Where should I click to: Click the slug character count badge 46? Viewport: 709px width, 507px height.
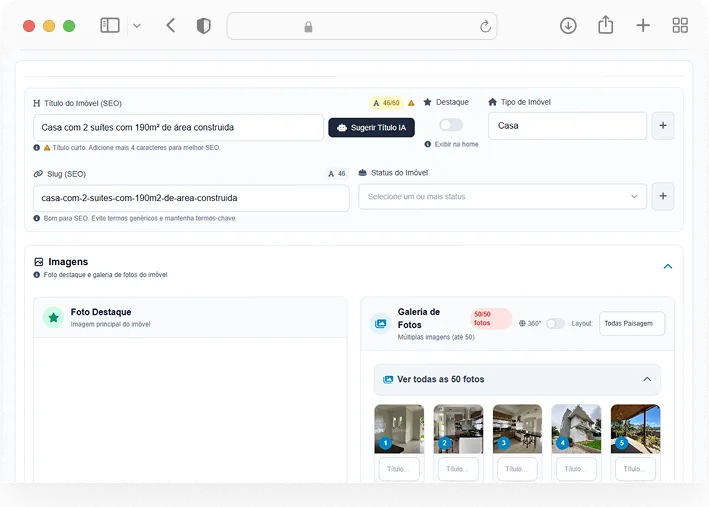(337, 173)
